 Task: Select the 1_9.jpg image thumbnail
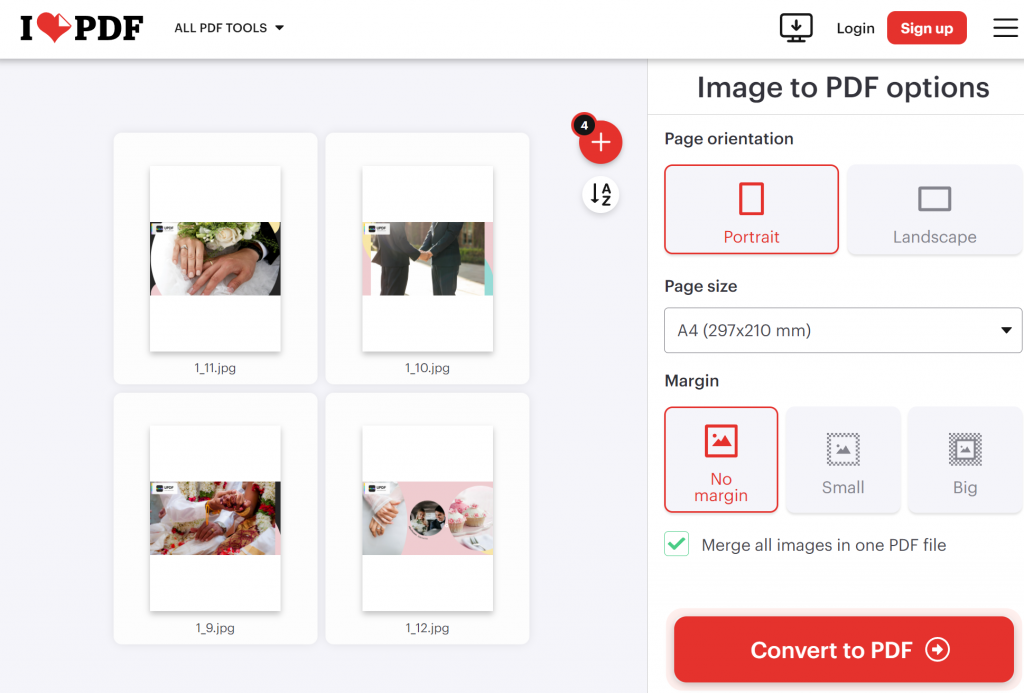pos(214,518)
